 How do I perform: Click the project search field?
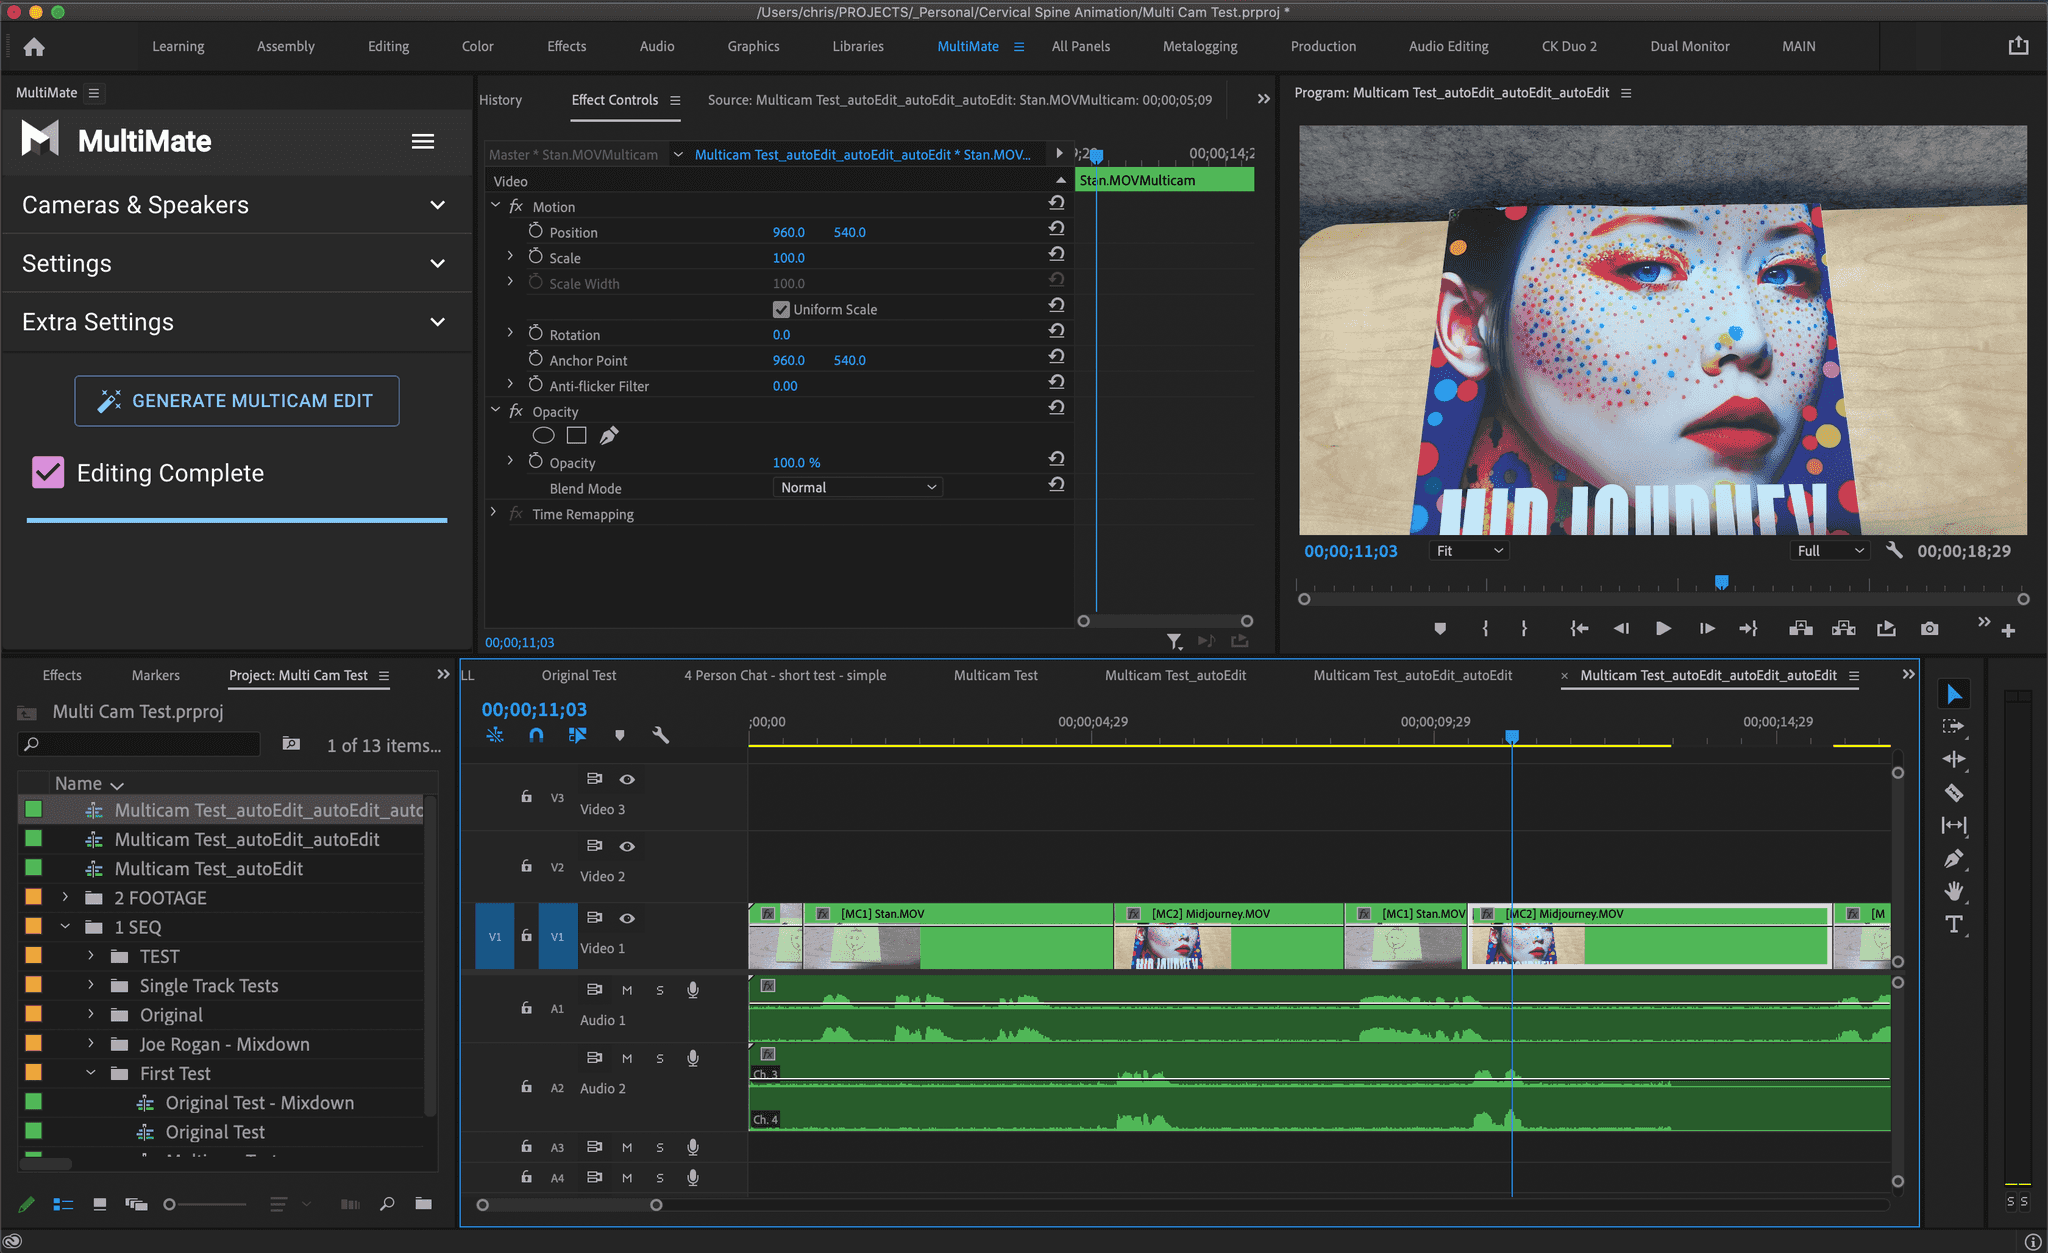140,744
